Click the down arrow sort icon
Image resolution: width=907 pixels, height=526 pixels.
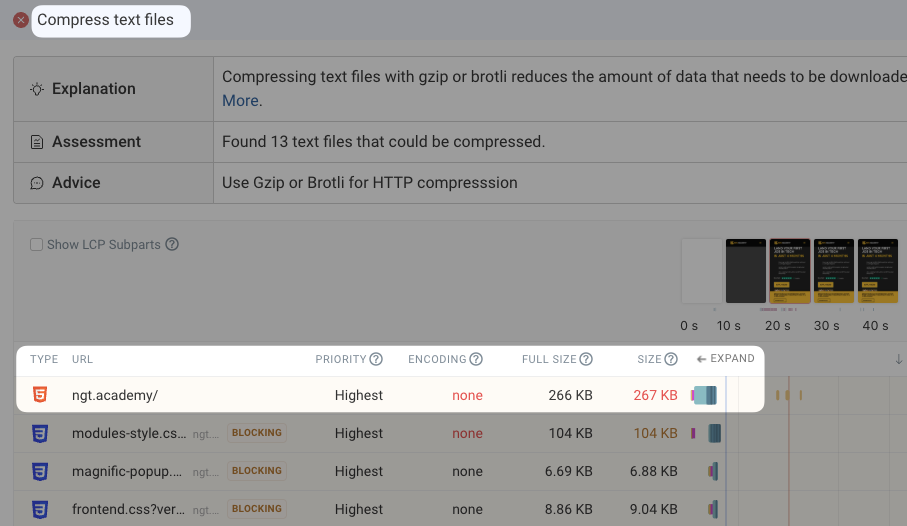coord(898,359)
